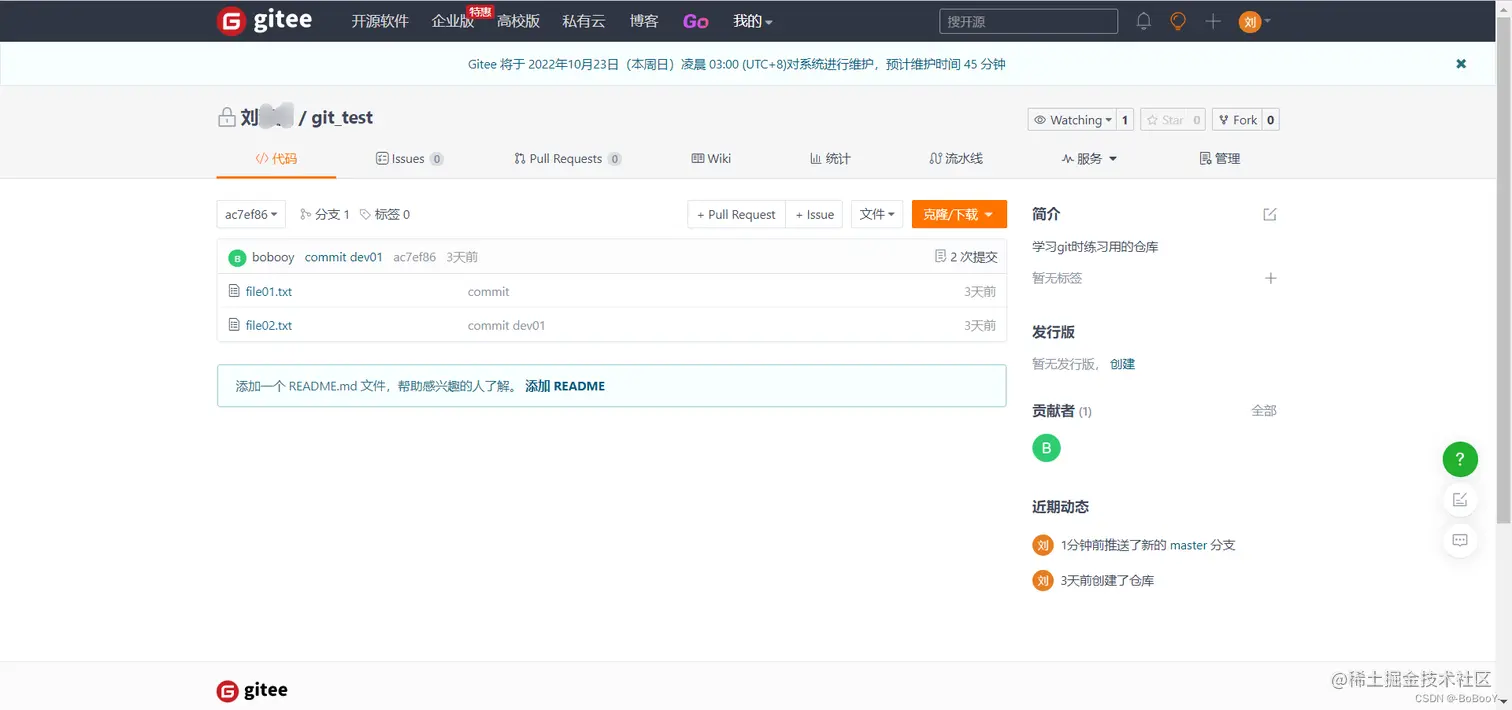This screenshot has width=1512, height=710.
Task: Open the Watching dropdown
Action: [1072, 120]
